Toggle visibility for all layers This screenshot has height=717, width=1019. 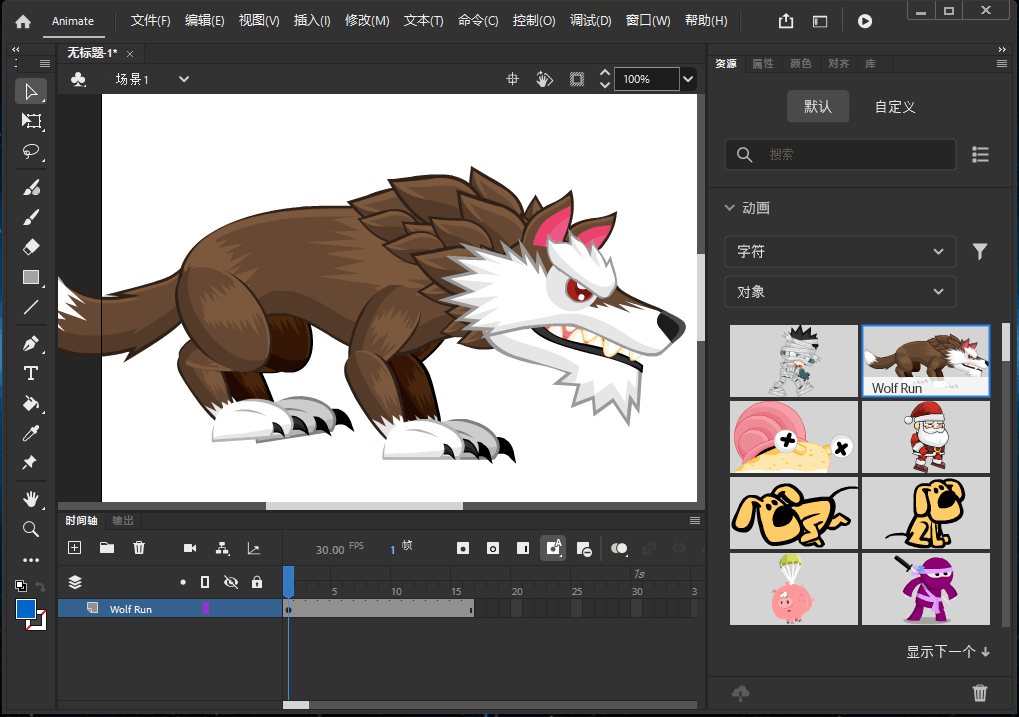tap(231, 582)
